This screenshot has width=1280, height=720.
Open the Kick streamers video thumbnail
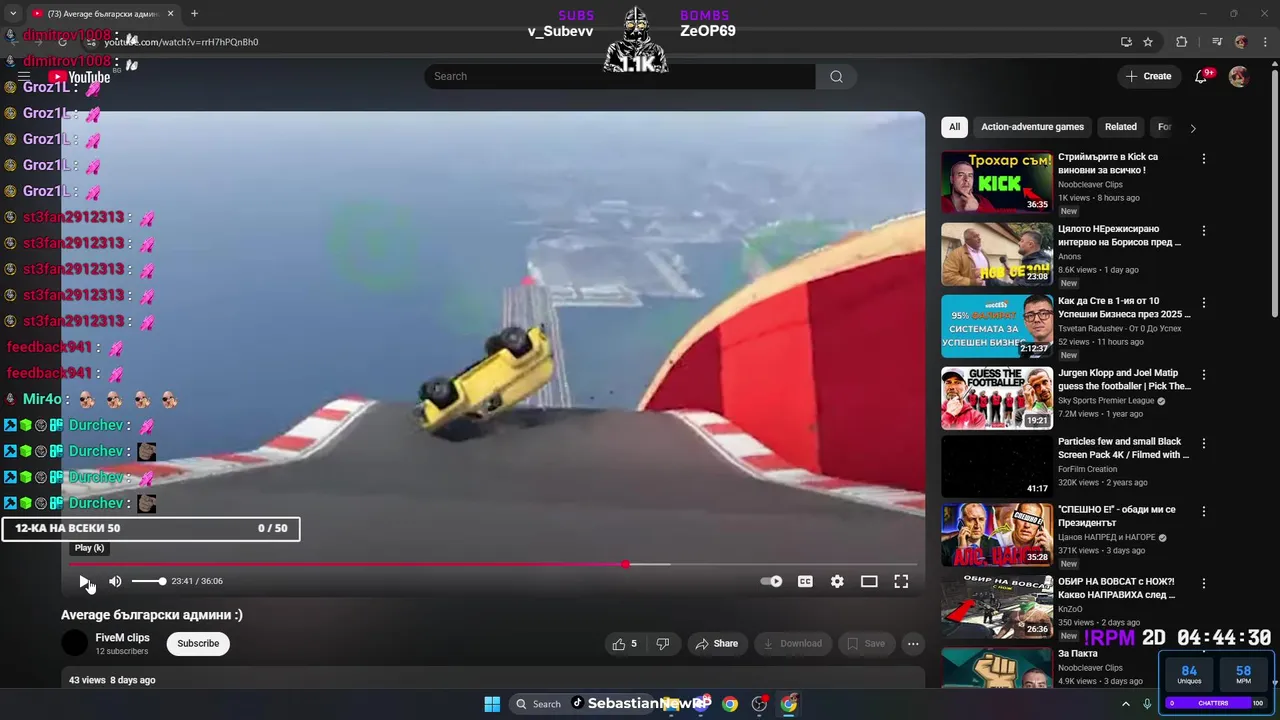pos(996,182)
